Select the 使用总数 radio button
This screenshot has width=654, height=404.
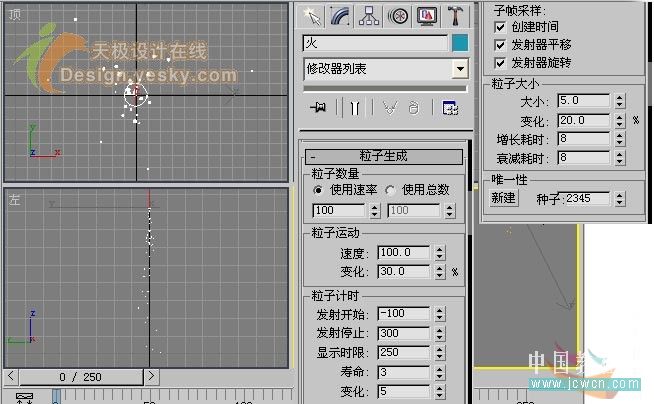tap(390, 190)
